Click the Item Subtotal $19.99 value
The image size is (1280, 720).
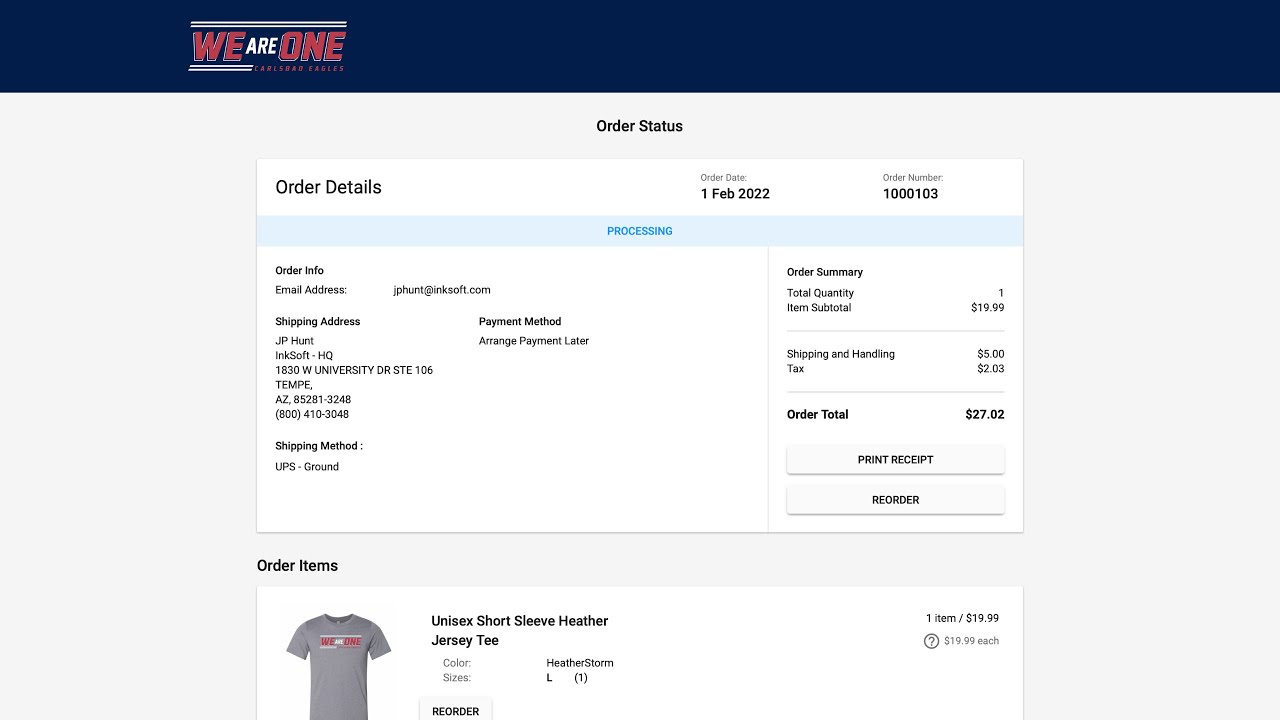coord(988,308)
